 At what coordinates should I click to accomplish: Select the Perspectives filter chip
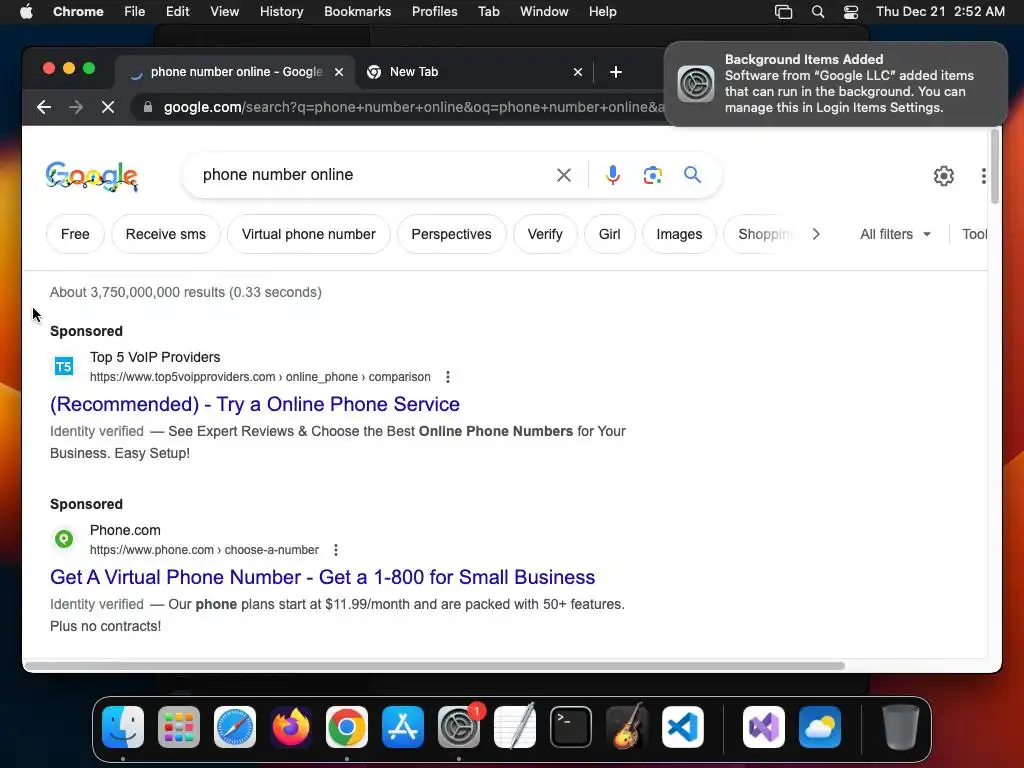click(x=451, y=234)
